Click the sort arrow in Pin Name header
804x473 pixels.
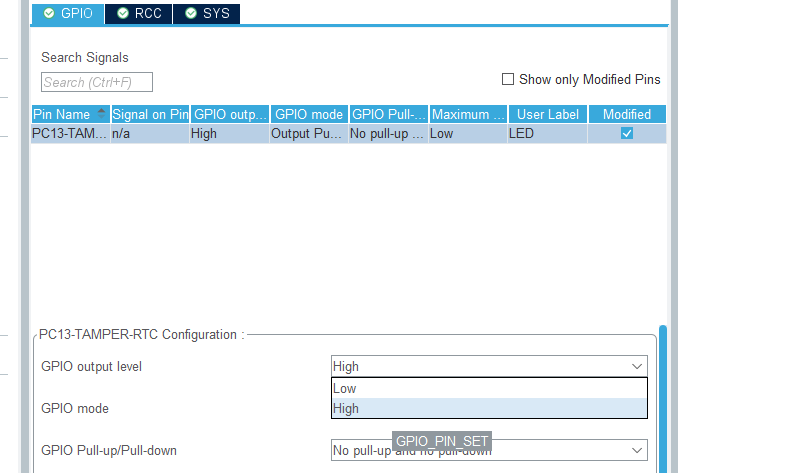point(102,113)
